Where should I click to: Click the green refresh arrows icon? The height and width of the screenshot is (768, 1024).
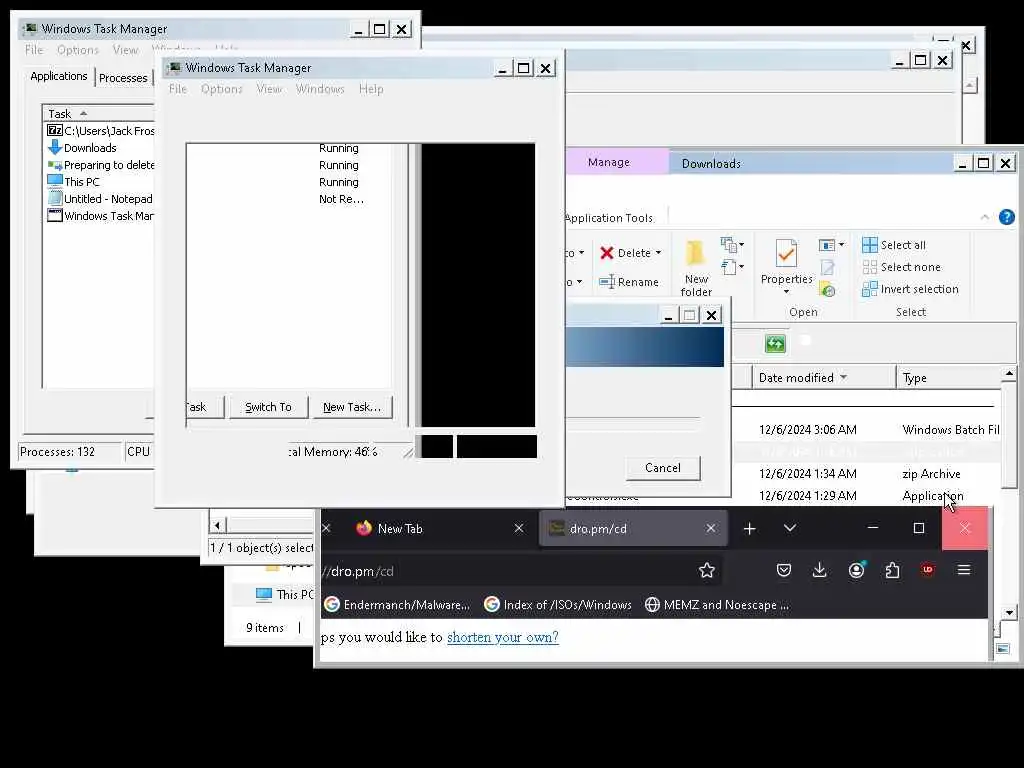pos(775,344)
